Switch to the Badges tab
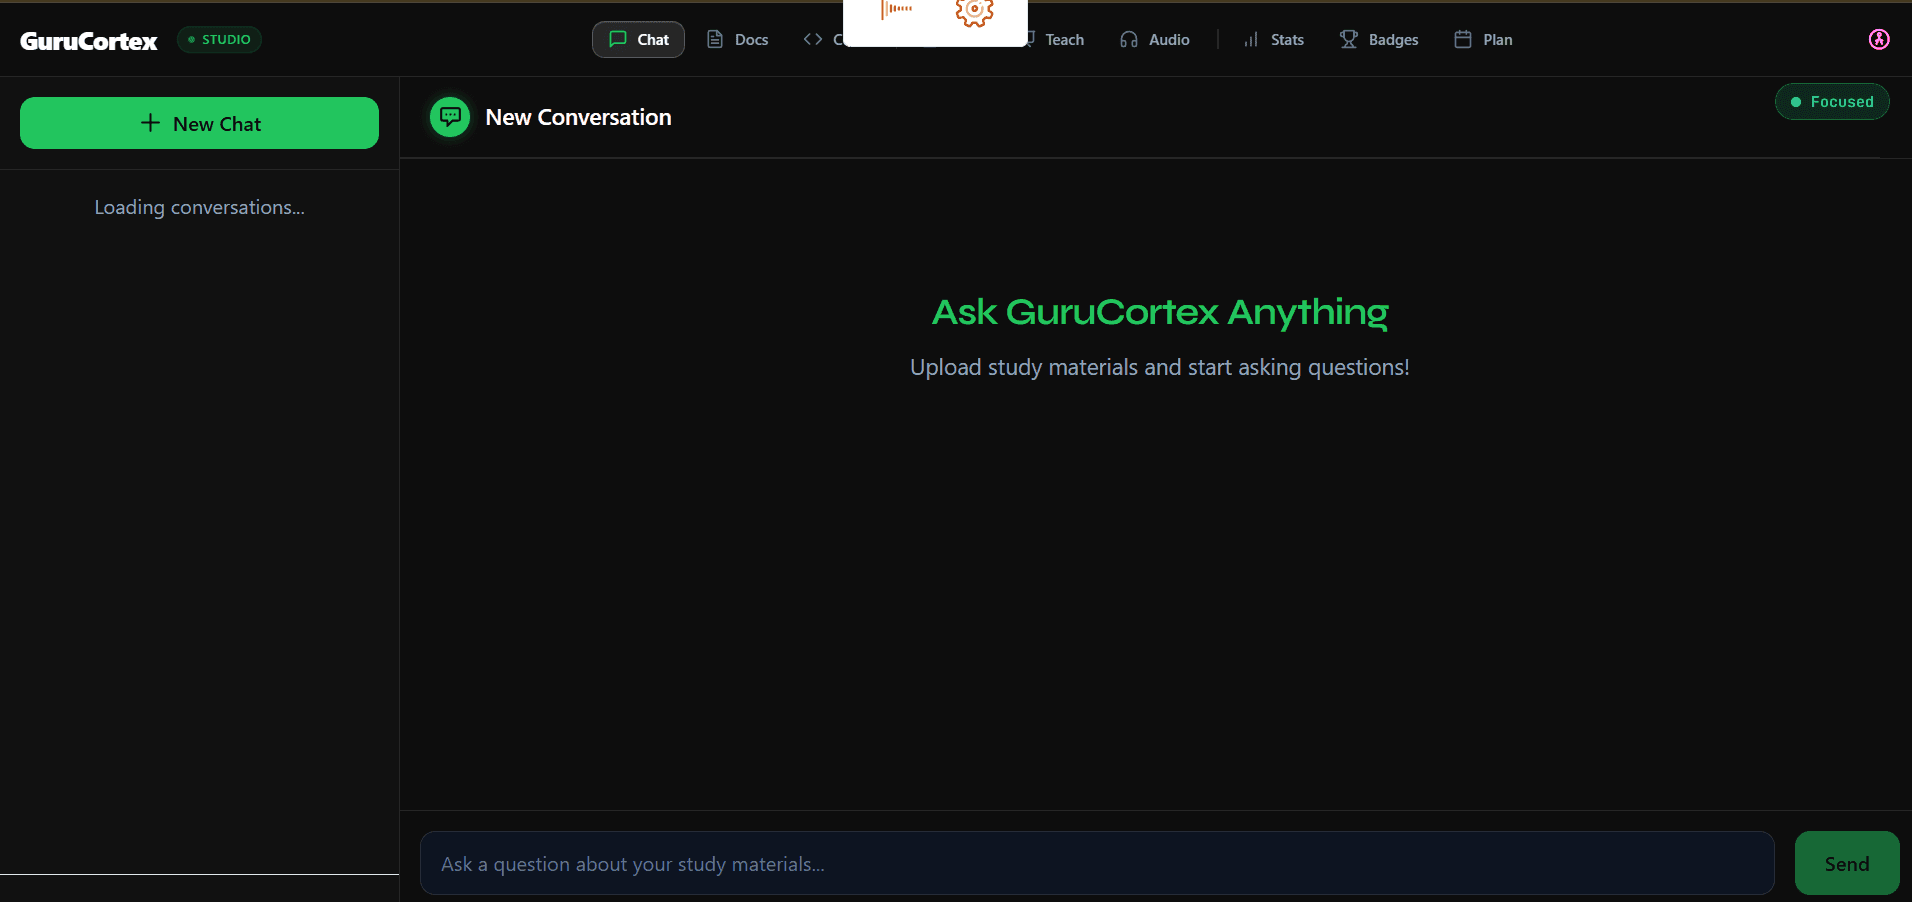The image size is (1912, 902). [x=1379, y=40]
